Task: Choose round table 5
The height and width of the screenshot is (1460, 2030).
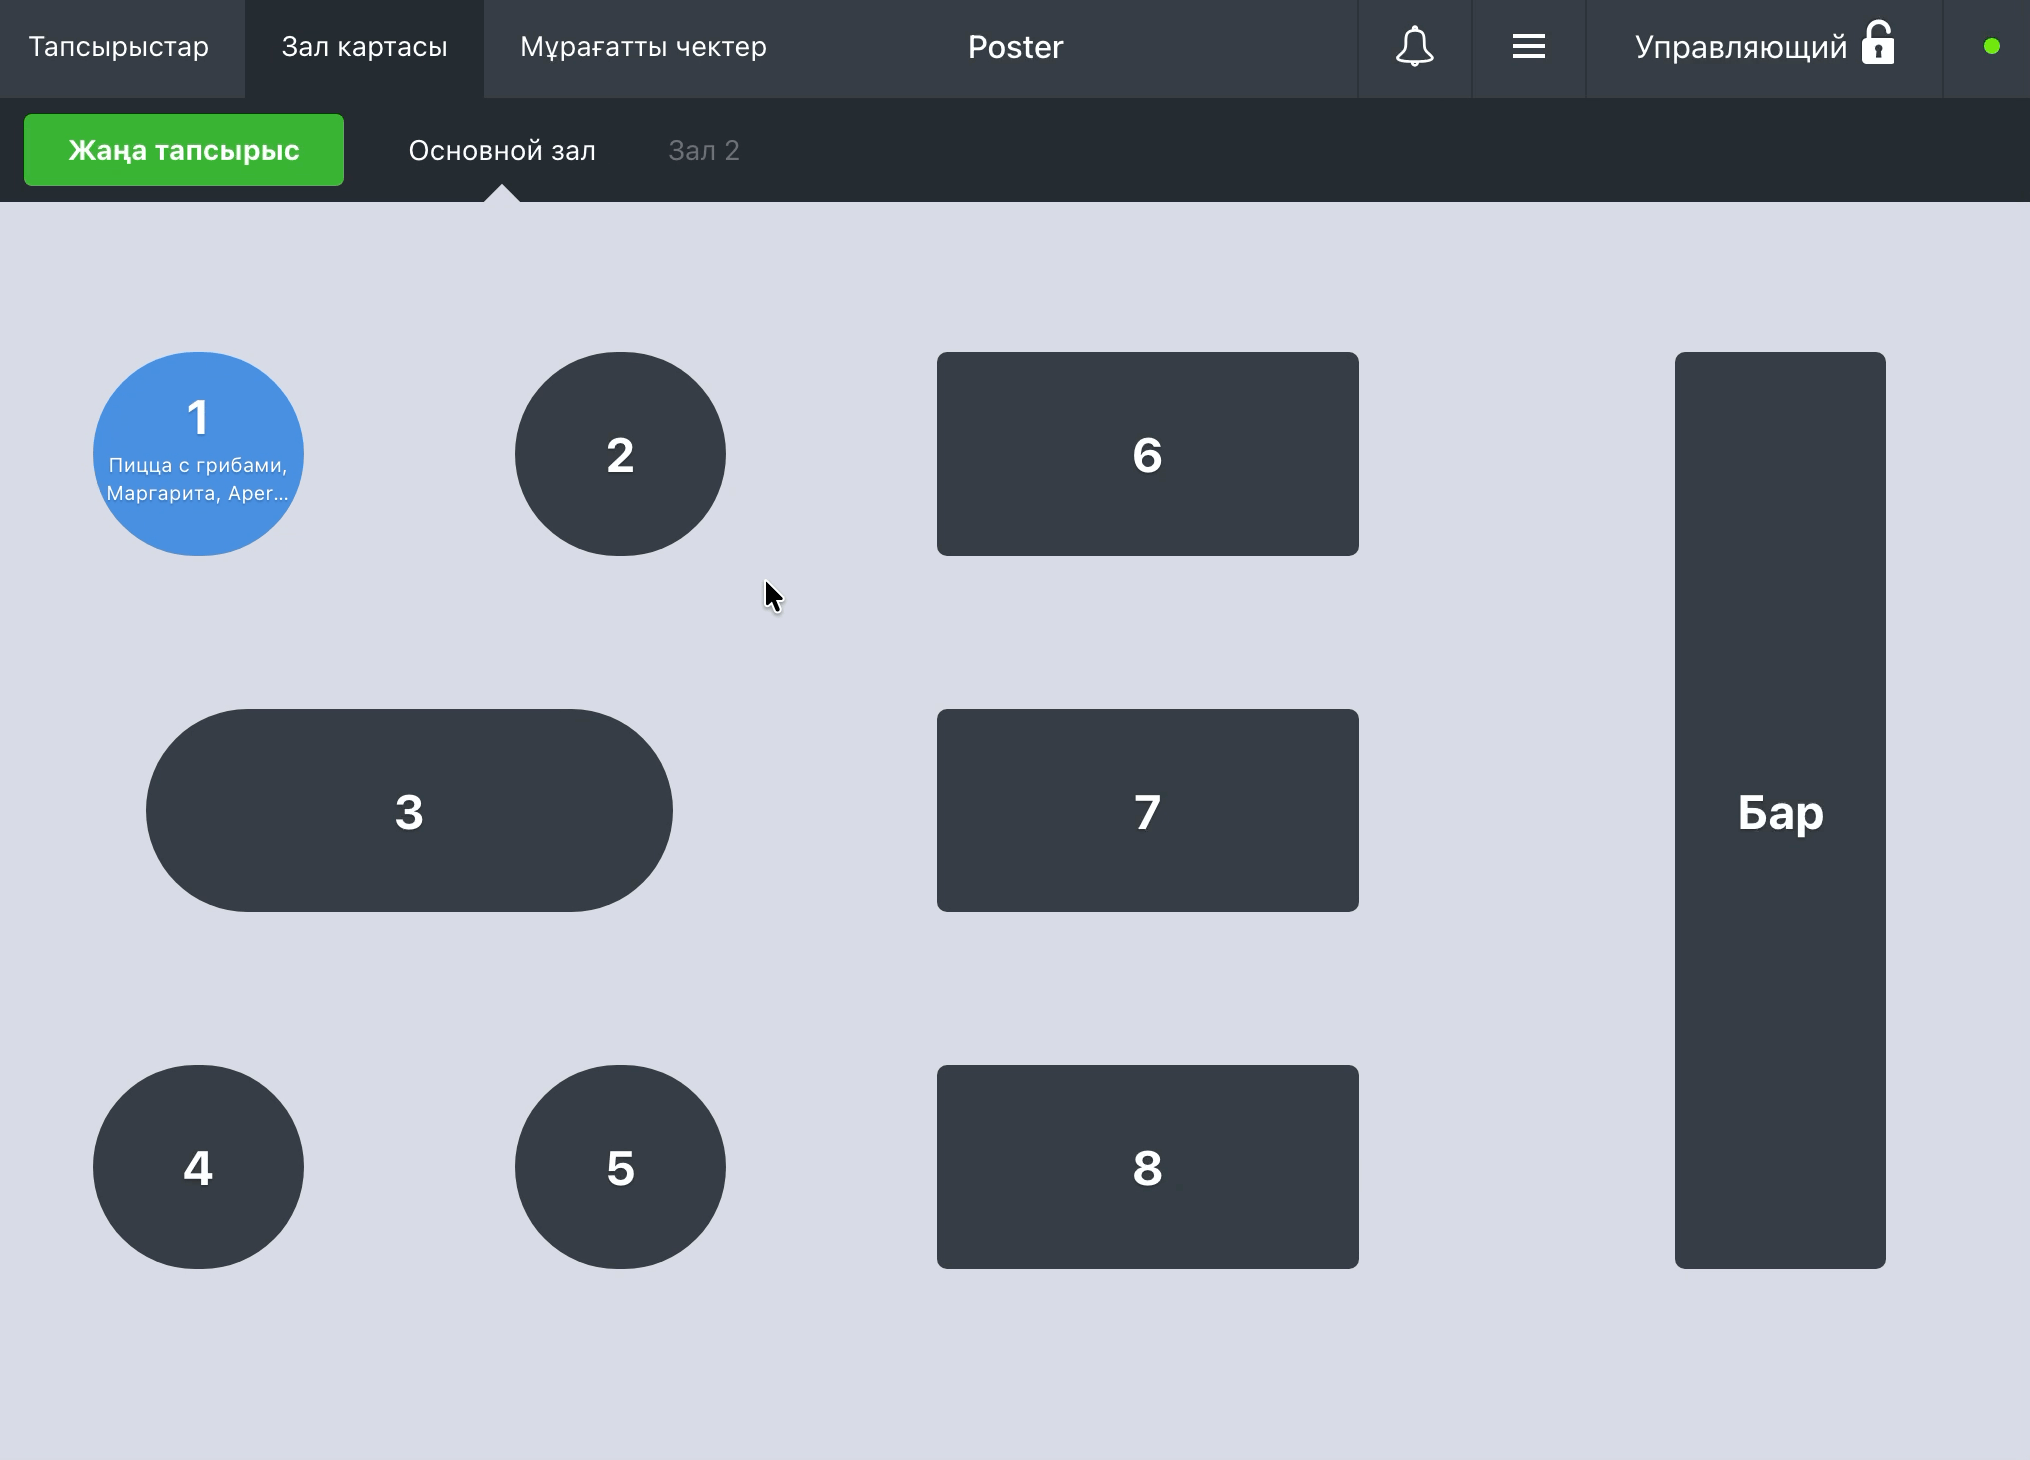Action: [x=620, y=1167]
